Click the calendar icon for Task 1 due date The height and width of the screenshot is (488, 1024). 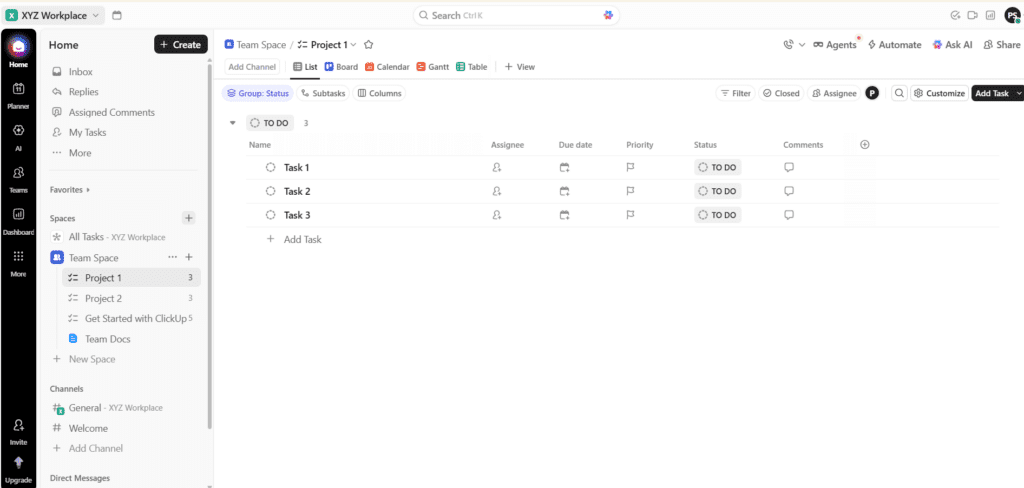[x=564, y=168]
